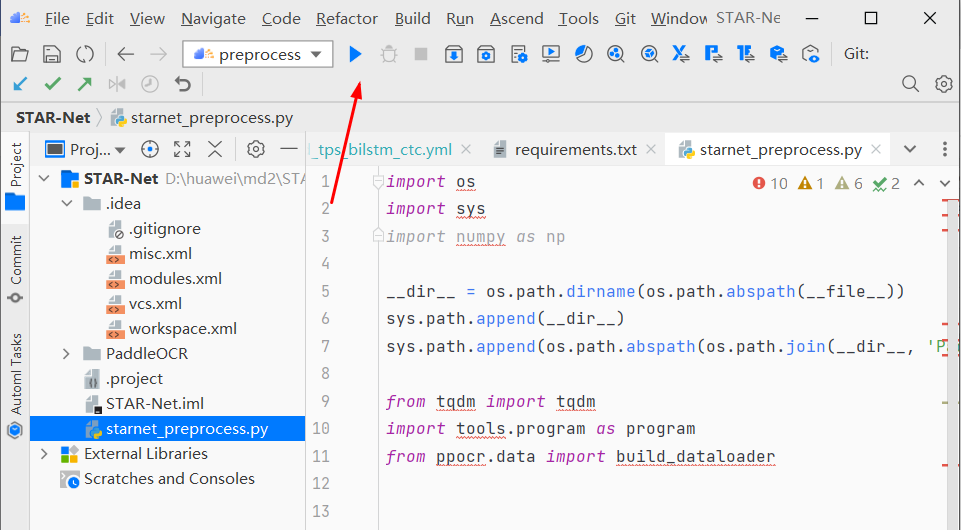Save all files with the disk icon
The width and height of the screenshot is (961, 530).
pos(52,54)
